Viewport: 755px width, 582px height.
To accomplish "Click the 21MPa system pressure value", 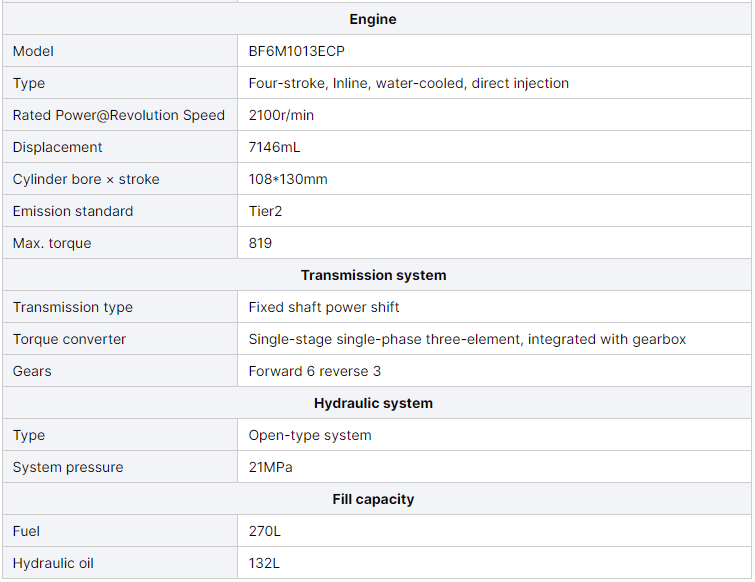I will [x=270, y=467].
